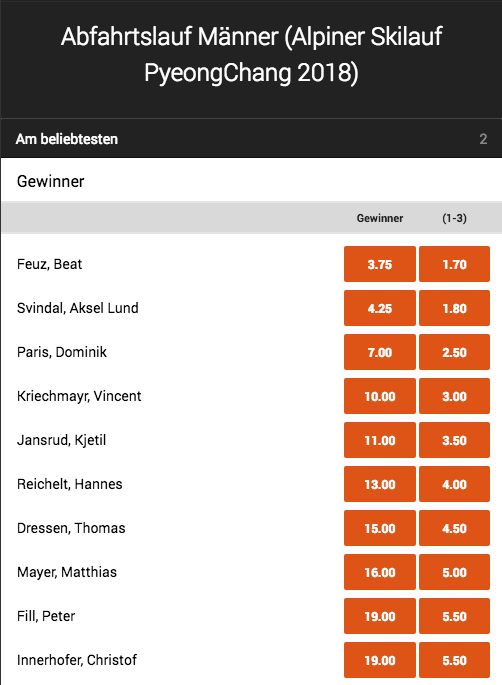Choose Svindal top-3 odds 1.80

click(454, 308)
